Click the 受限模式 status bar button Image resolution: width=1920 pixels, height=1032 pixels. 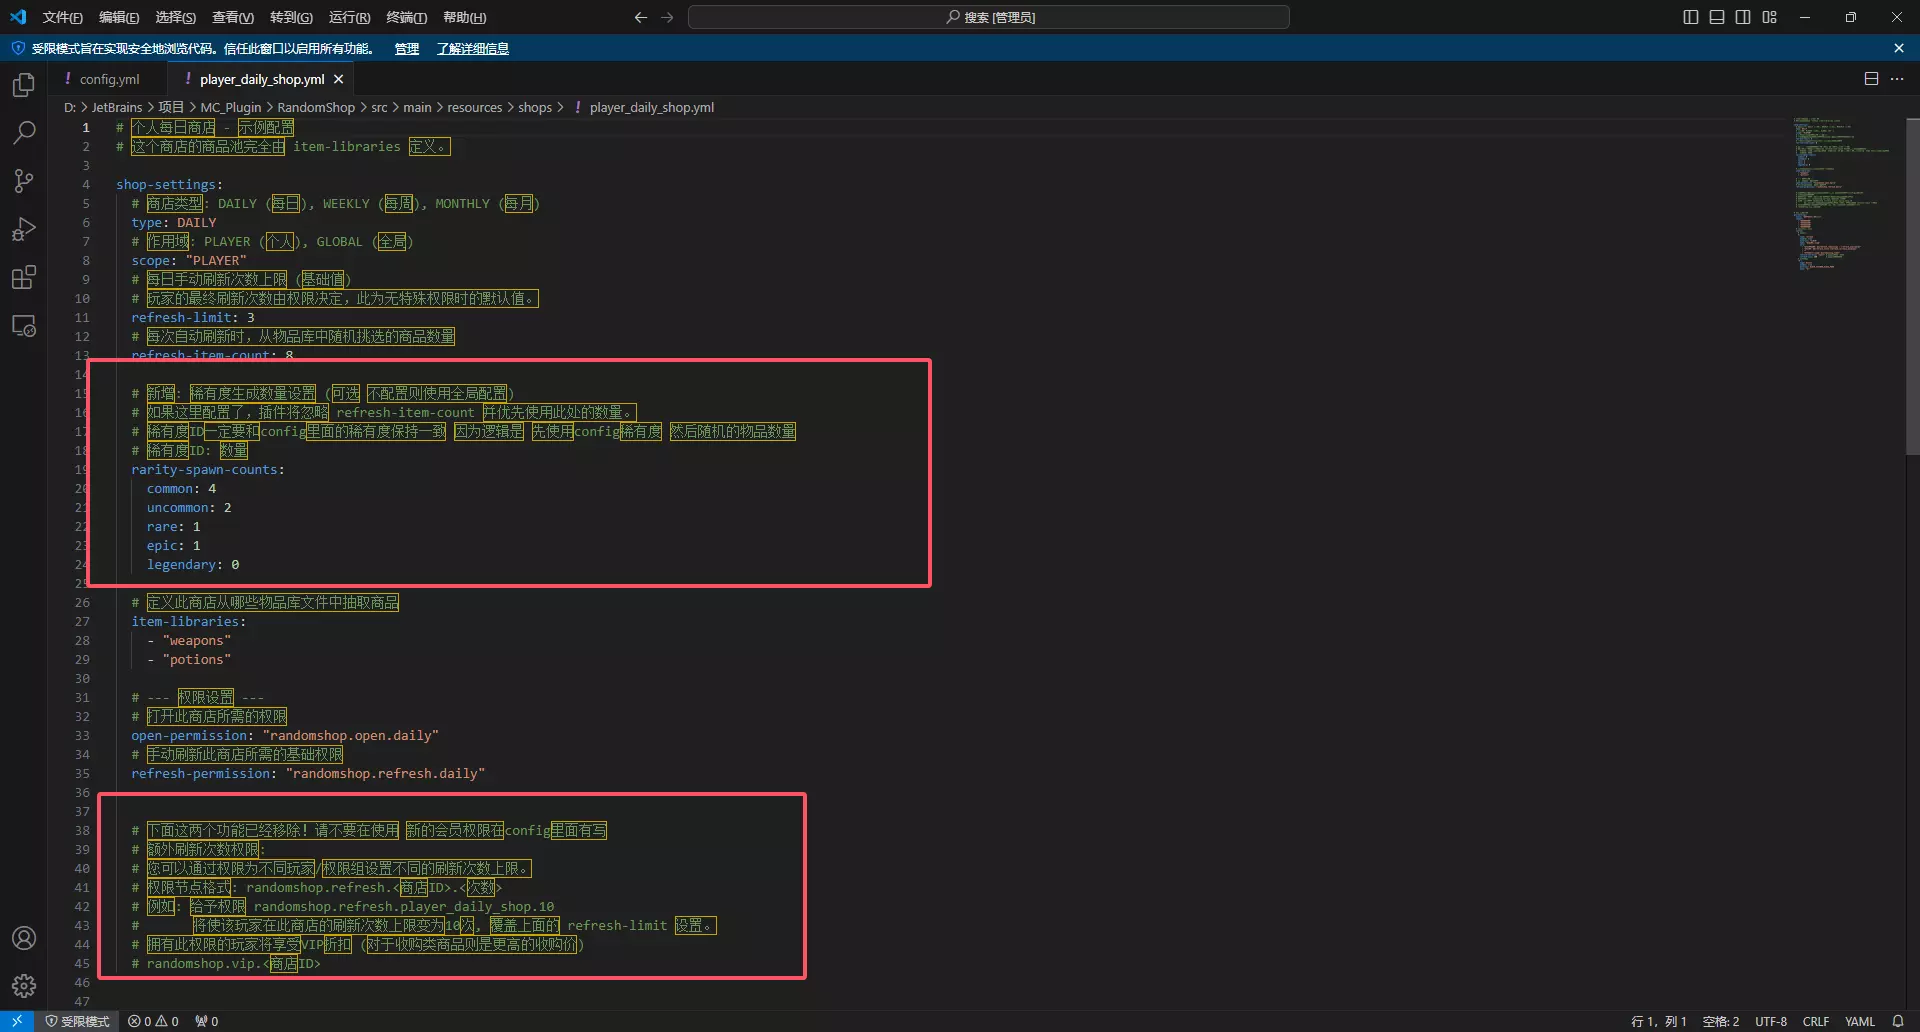tap(77, 1021)
